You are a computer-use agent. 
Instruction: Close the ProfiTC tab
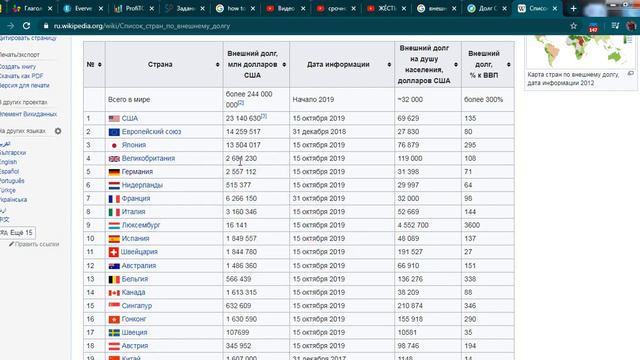click(x=152, y=9)
